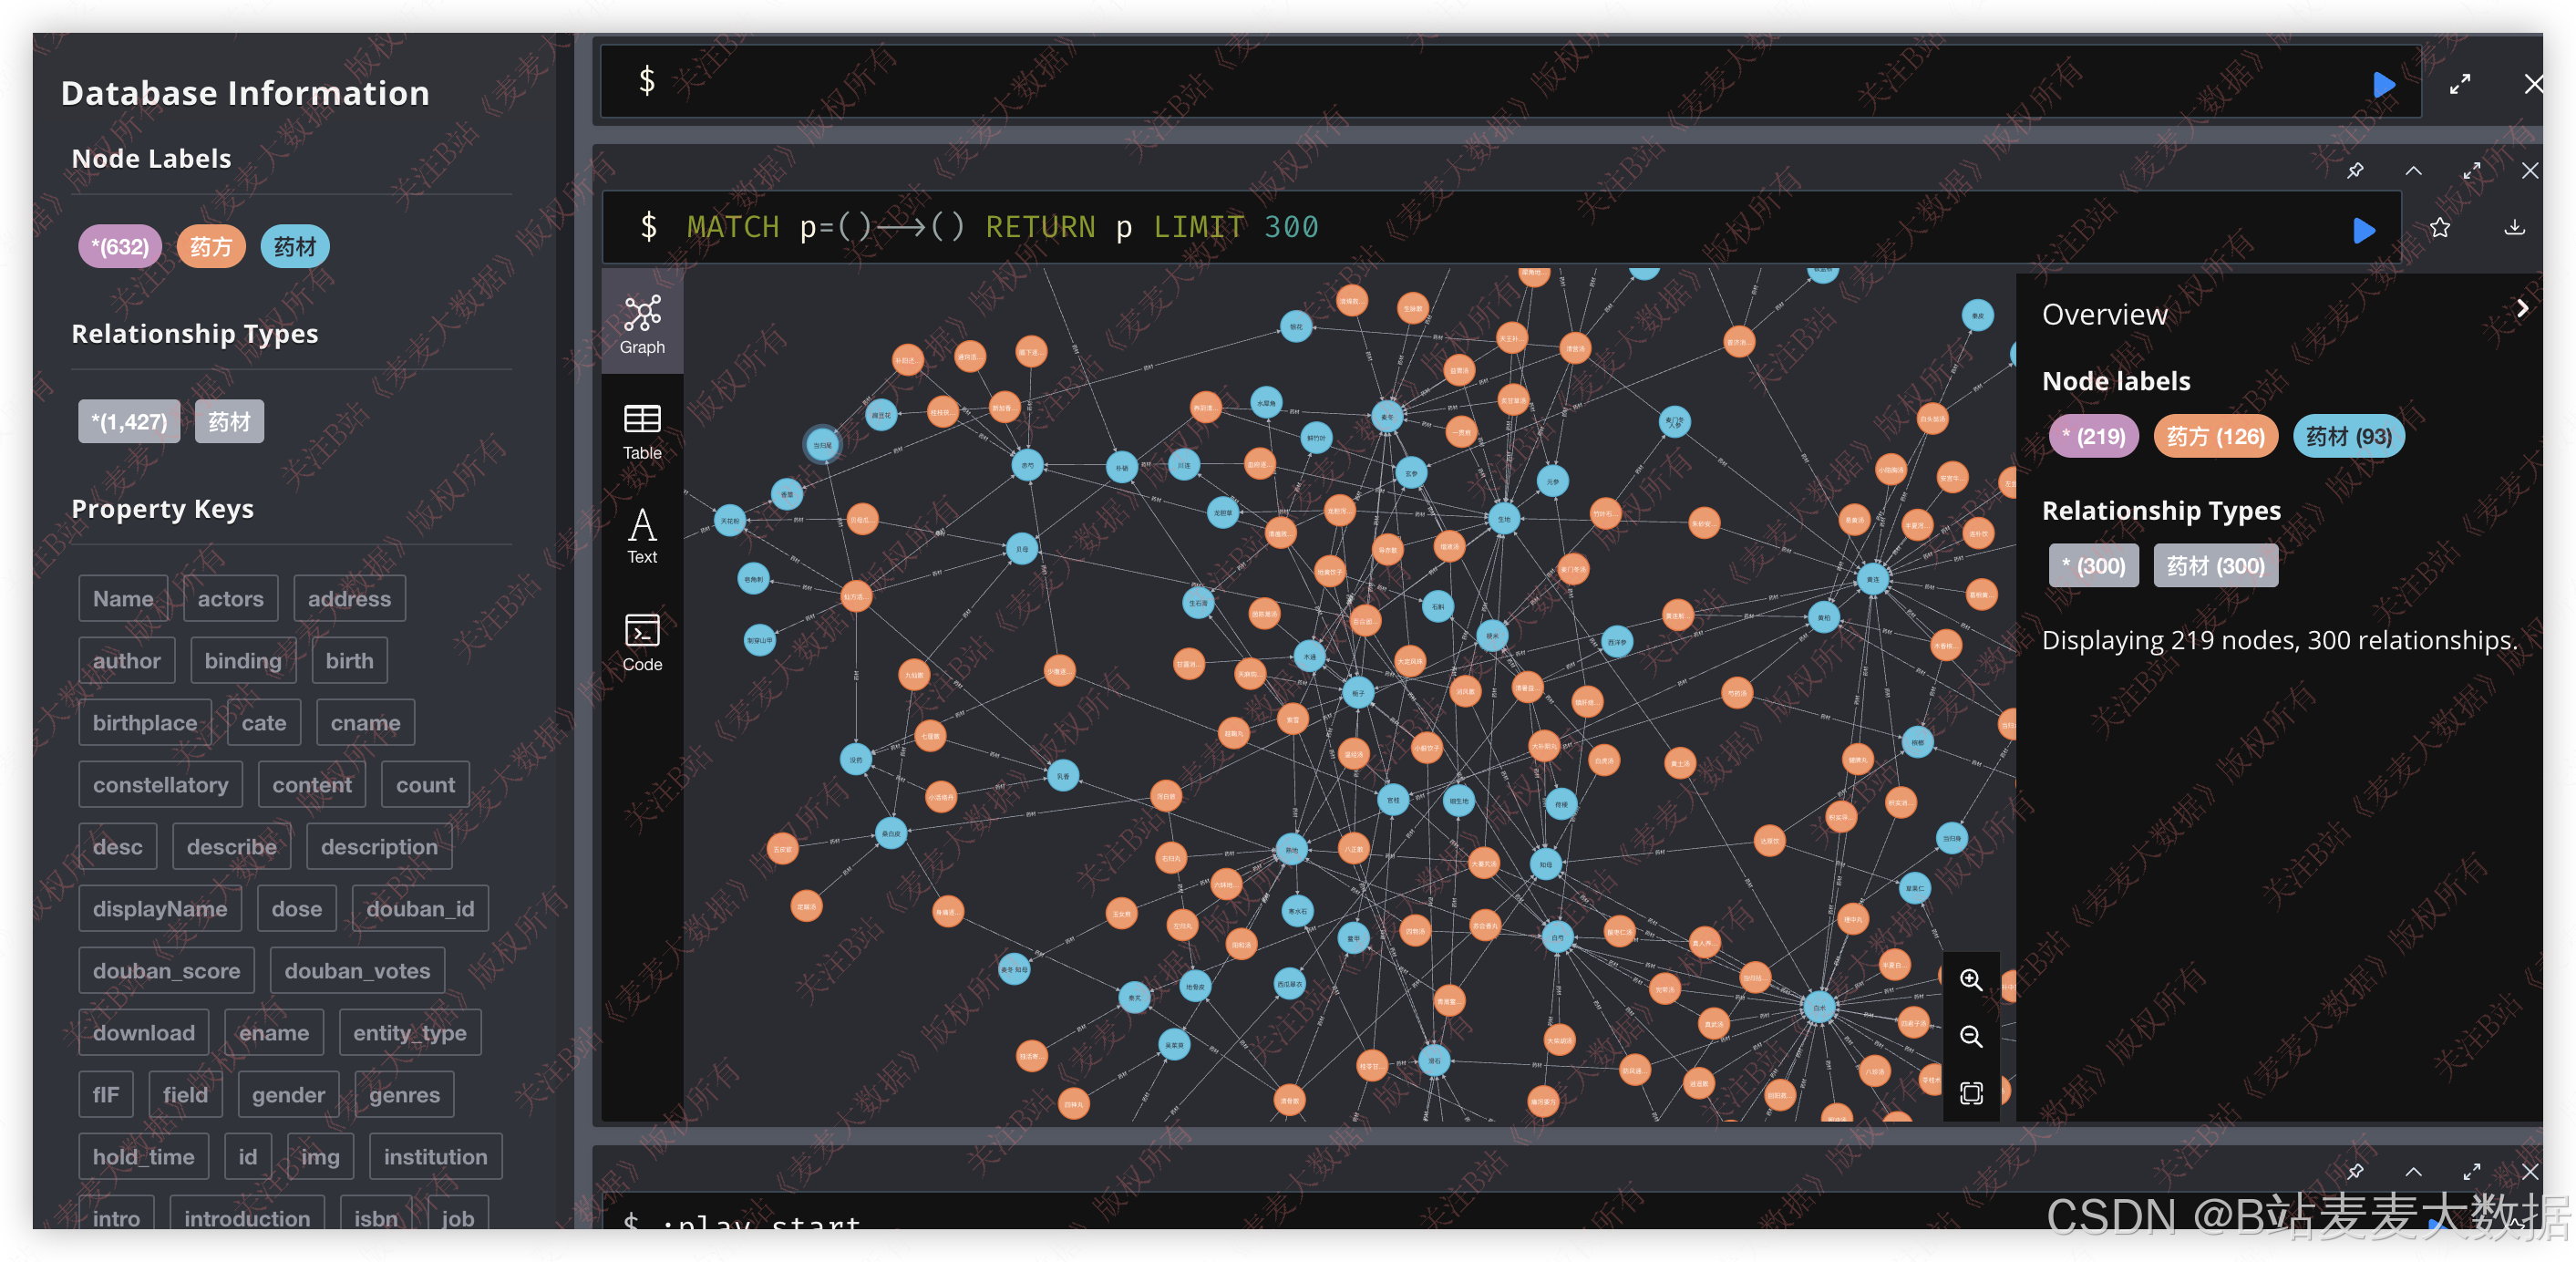
Task: Switch to the Text view tab
Action: pyautogui.click(x=642, y=536)
